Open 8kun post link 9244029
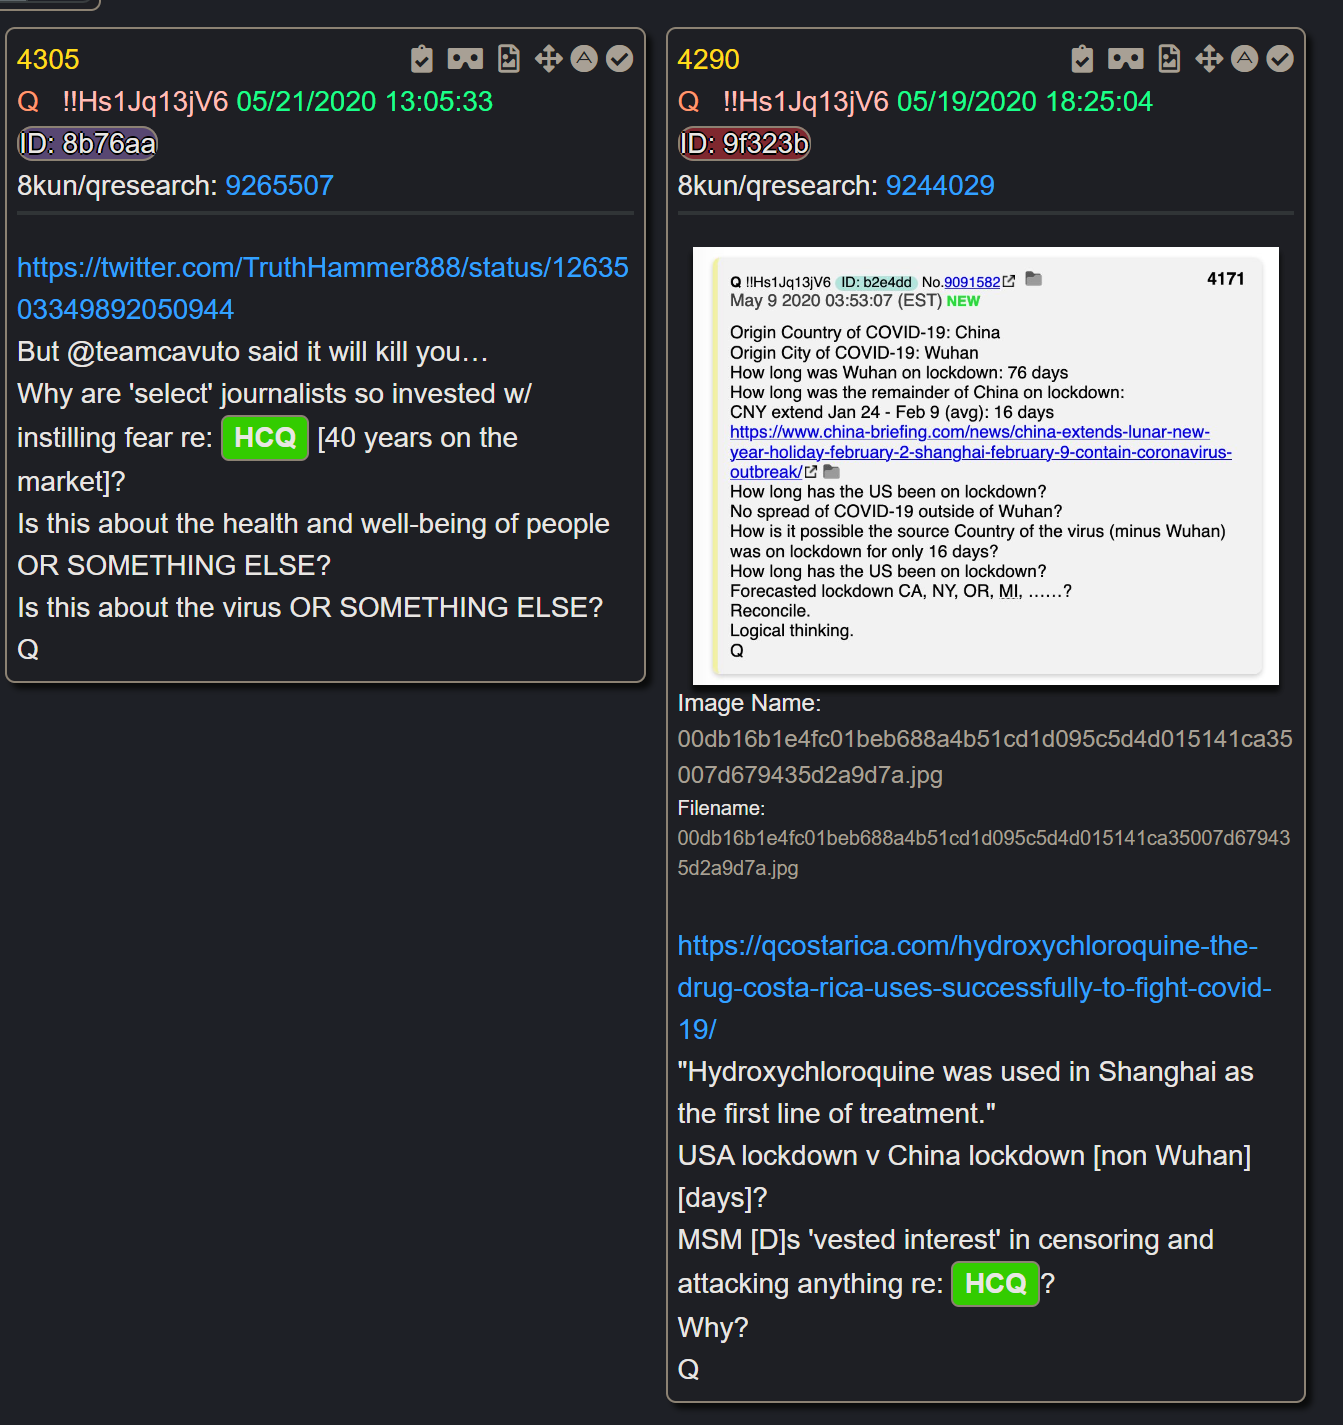 (x=940, y=186)
